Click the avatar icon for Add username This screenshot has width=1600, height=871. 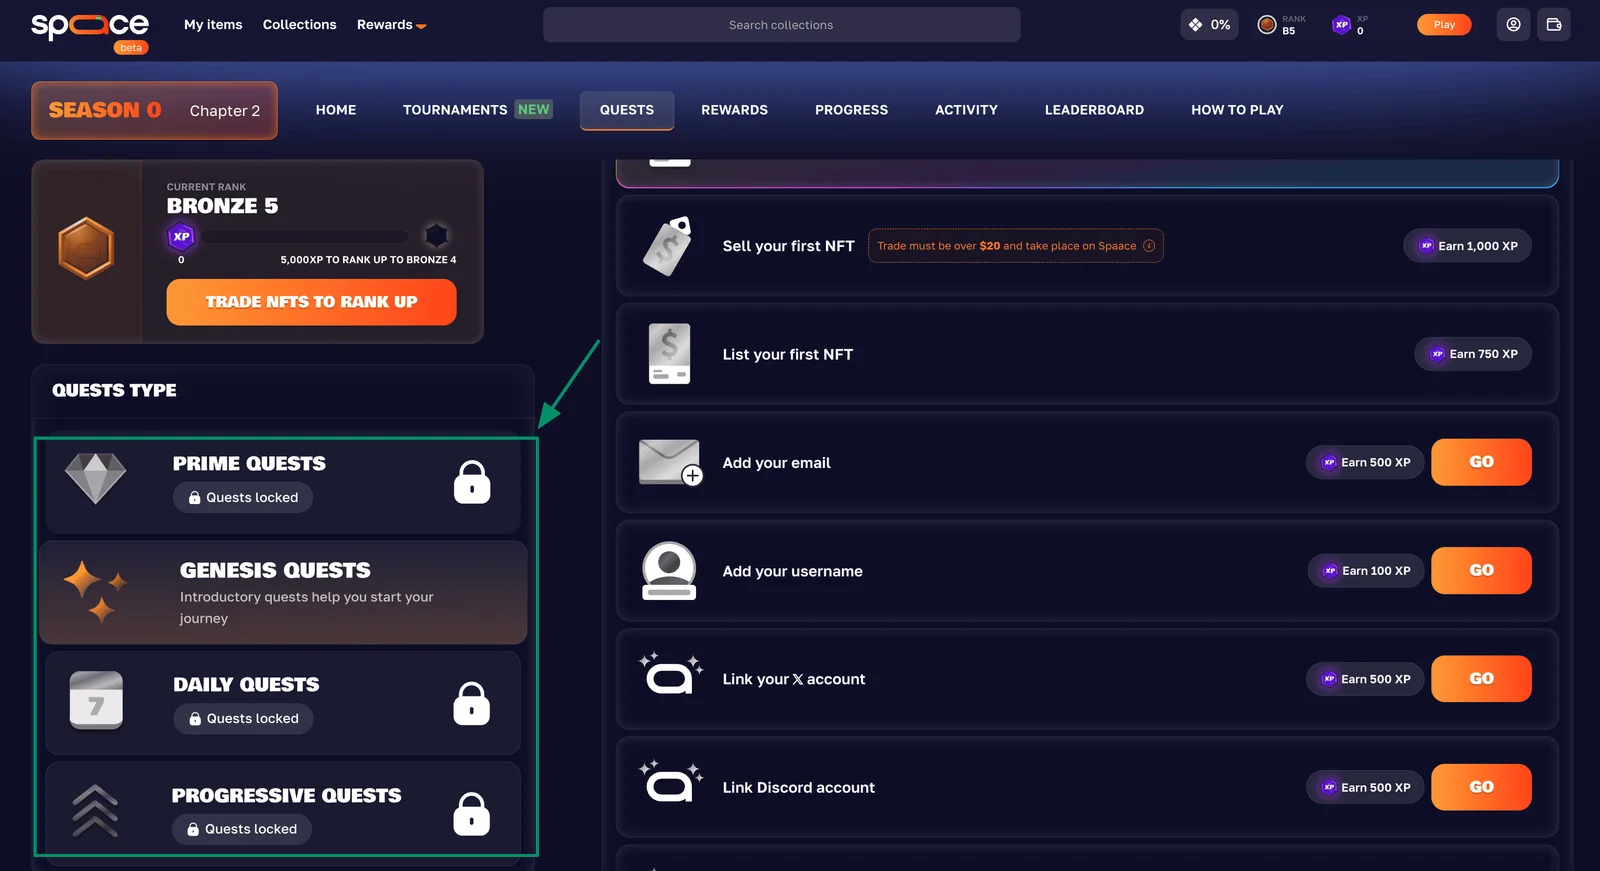pos(669,571)
